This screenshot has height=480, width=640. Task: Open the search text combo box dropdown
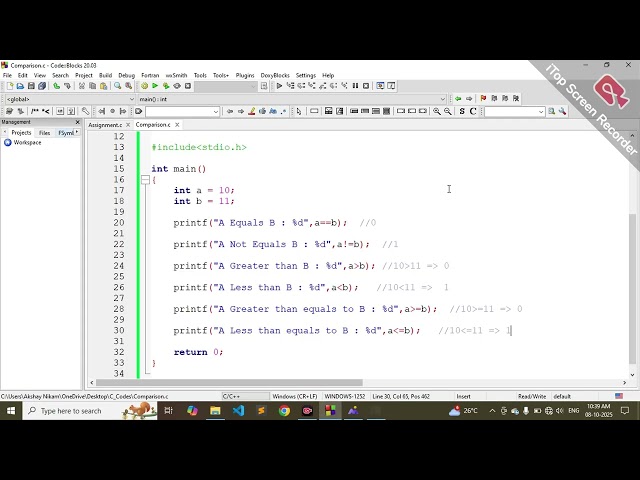[x=216, y=111]
